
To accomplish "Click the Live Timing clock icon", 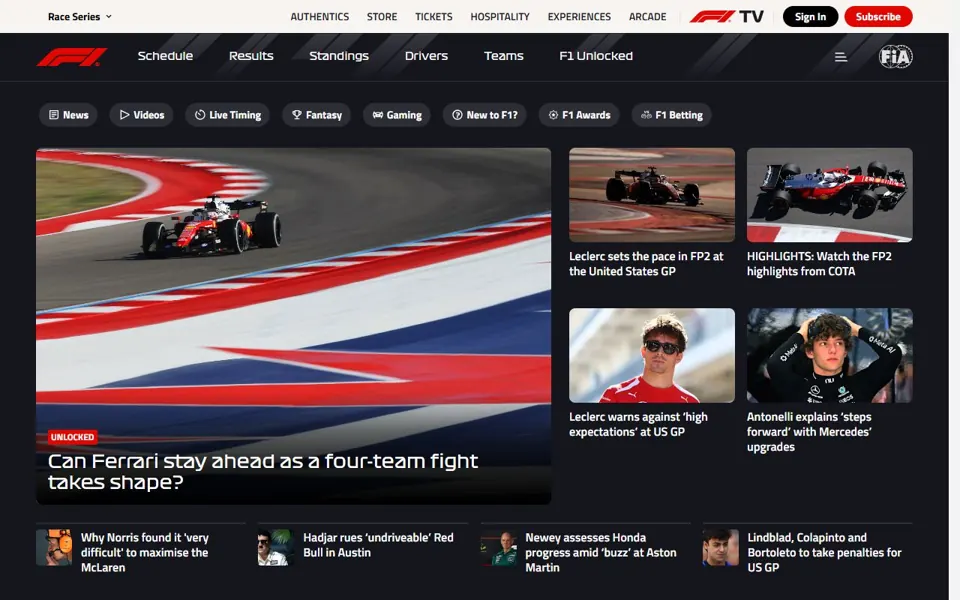I will tap(200, 115).
